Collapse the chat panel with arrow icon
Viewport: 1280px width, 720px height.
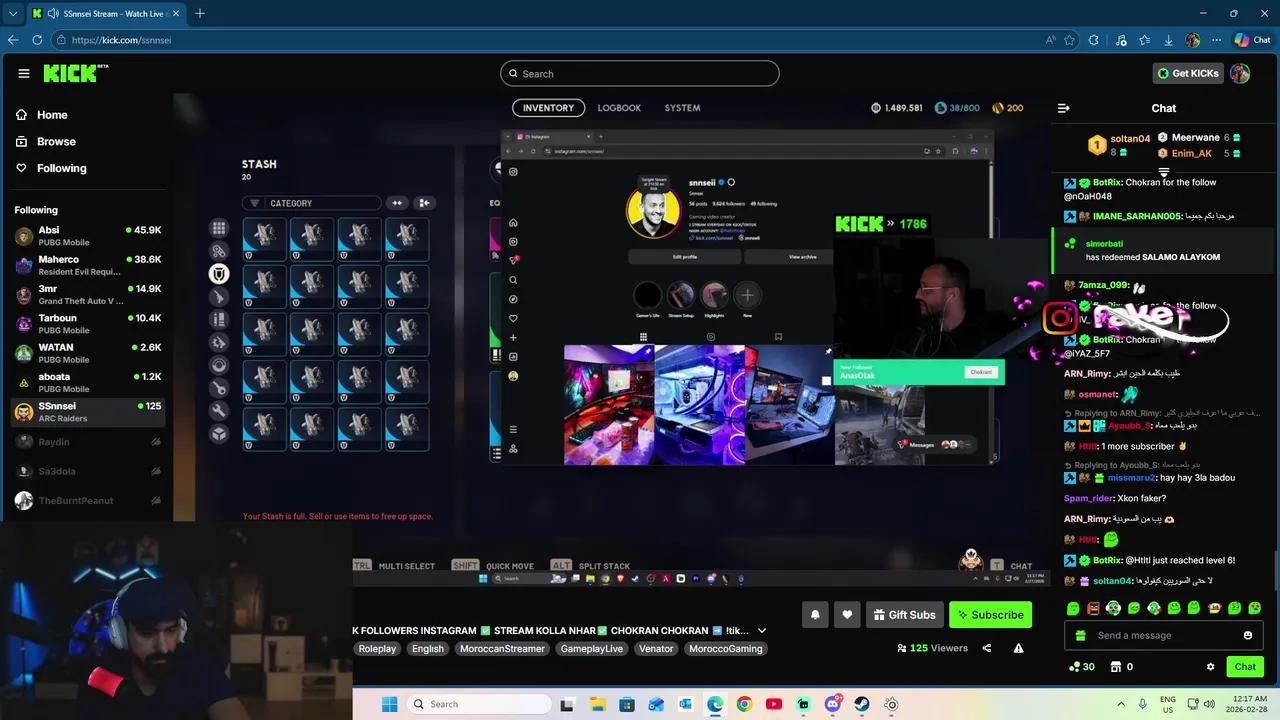click(1064, 108)
